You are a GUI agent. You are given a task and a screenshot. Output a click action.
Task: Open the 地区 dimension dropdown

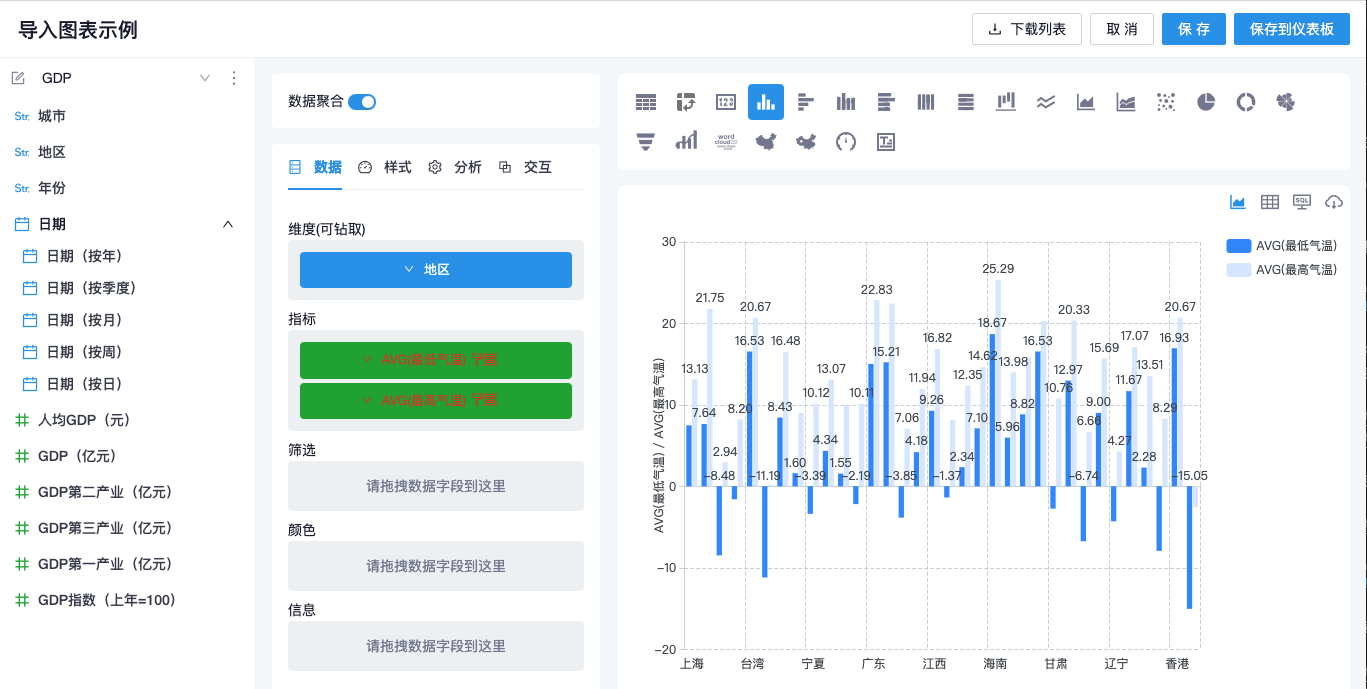coord(436,270)
